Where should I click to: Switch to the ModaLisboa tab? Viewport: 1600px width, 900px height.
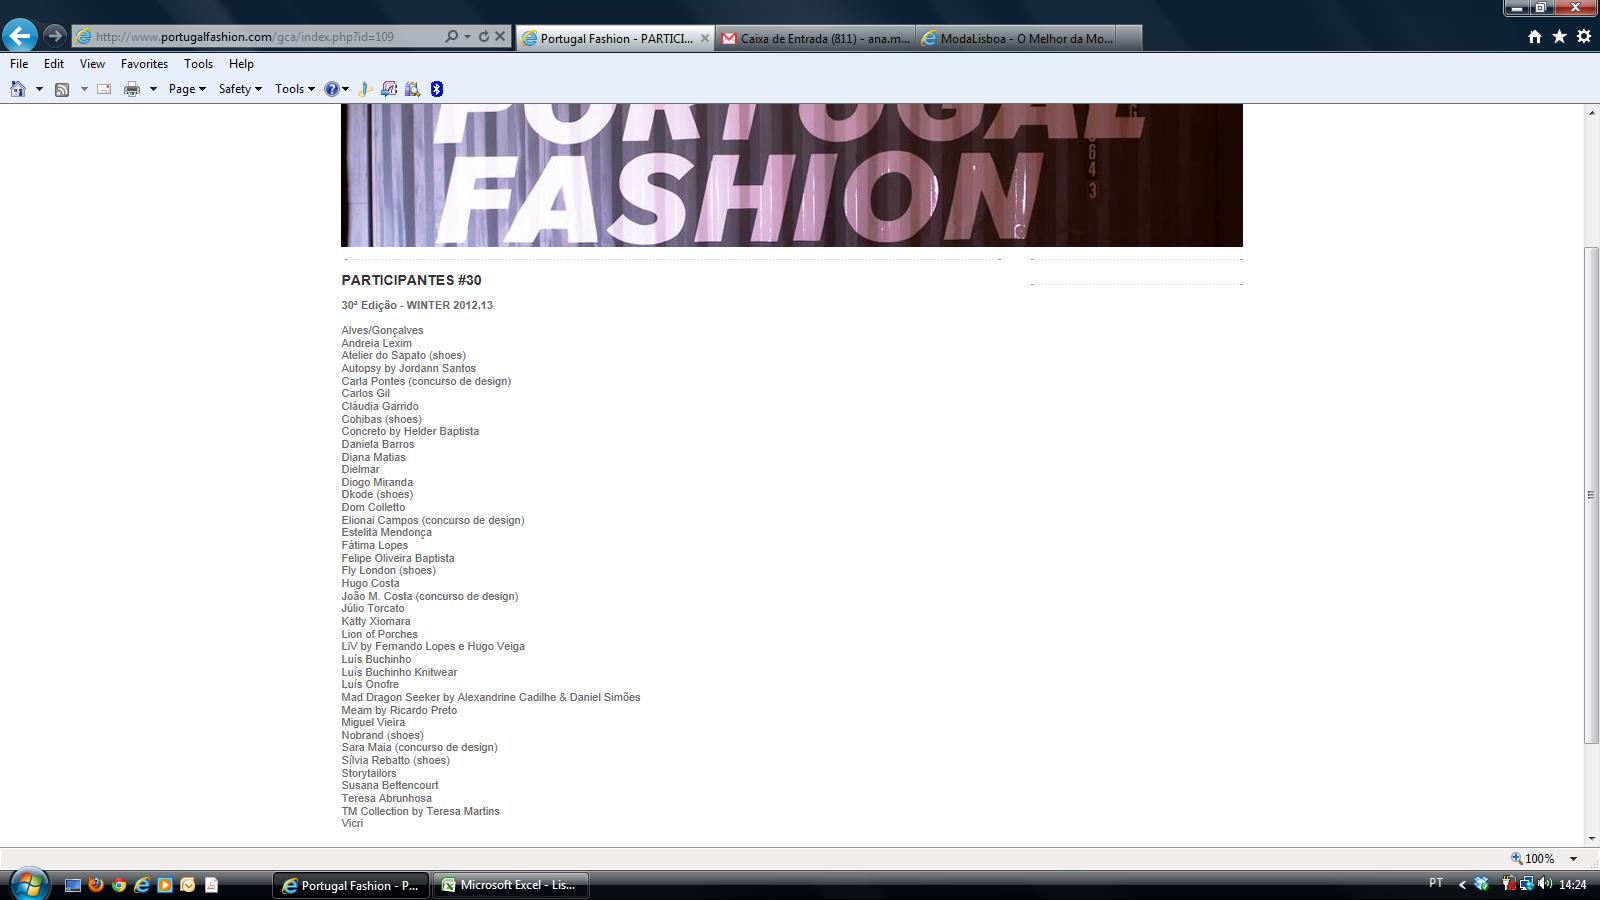pyautogui.click(x=1015, y=38)
